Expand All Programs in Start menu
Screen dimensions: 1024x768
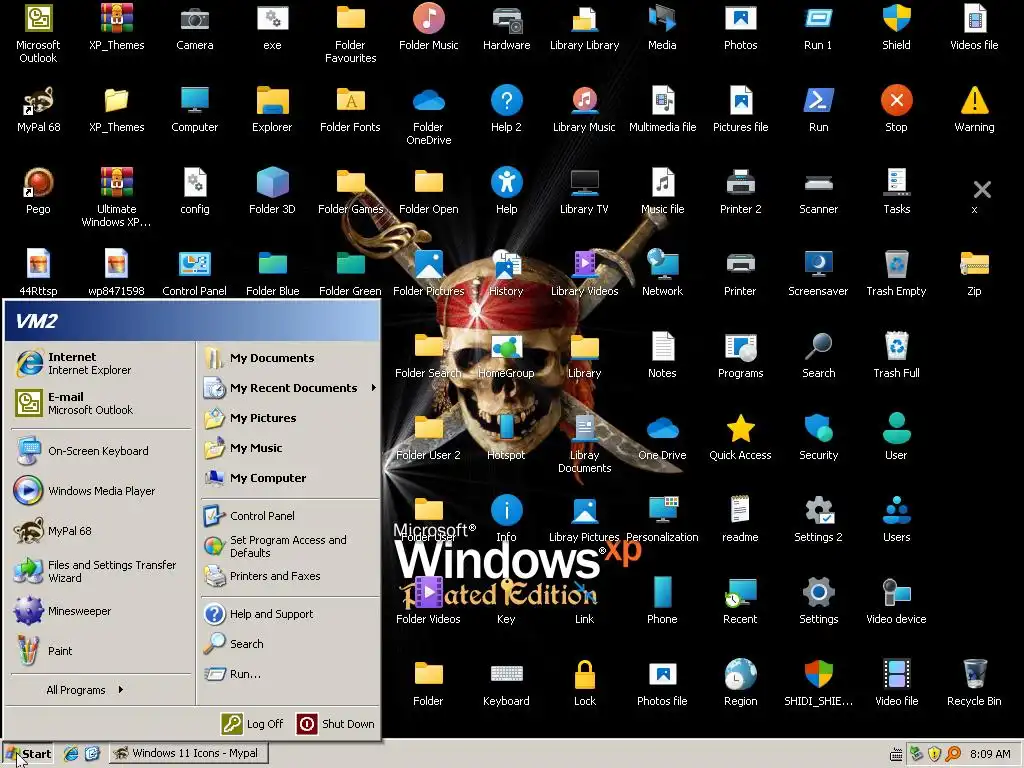coord(84,690)
